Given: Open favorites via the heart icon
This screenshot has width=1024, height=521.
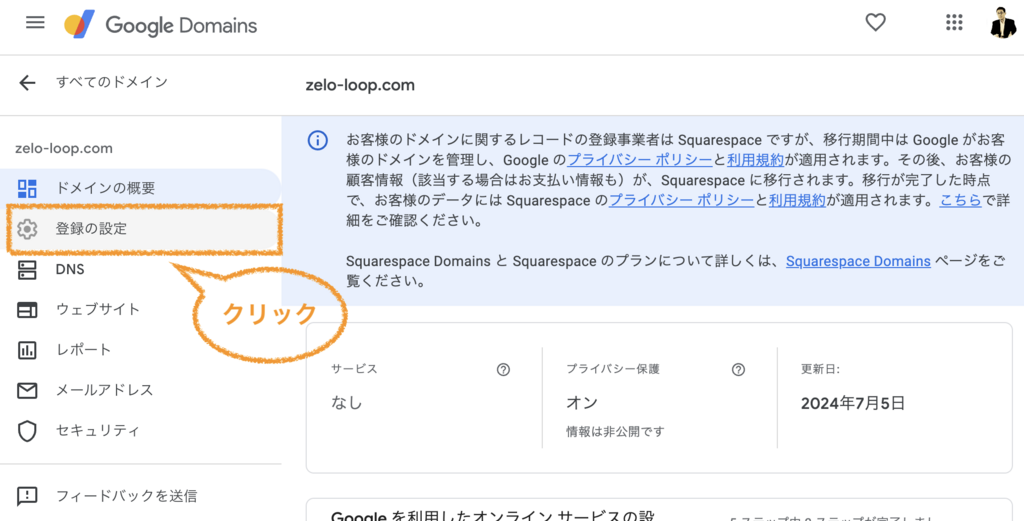Looking at the screenshot, I should pos(875,23).
